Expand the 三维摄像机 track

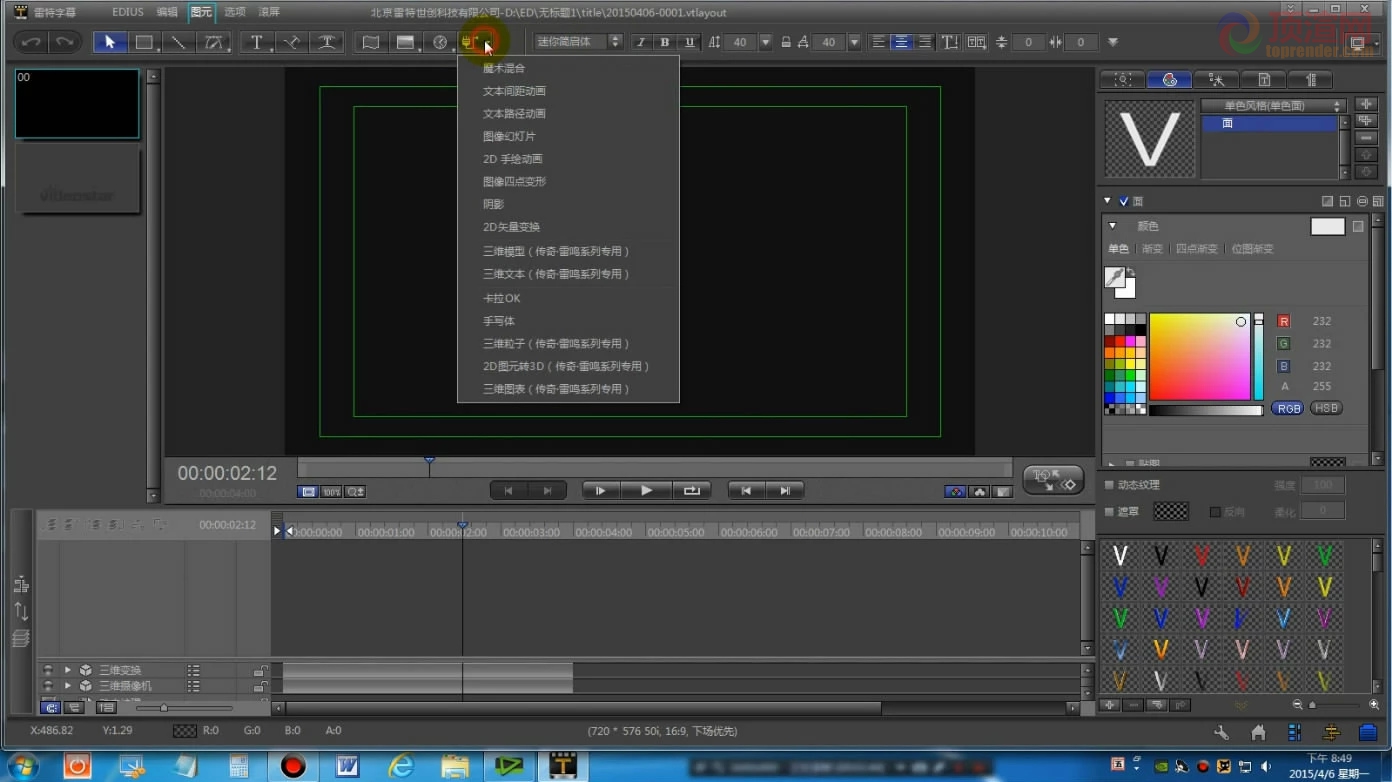(68, 686)
